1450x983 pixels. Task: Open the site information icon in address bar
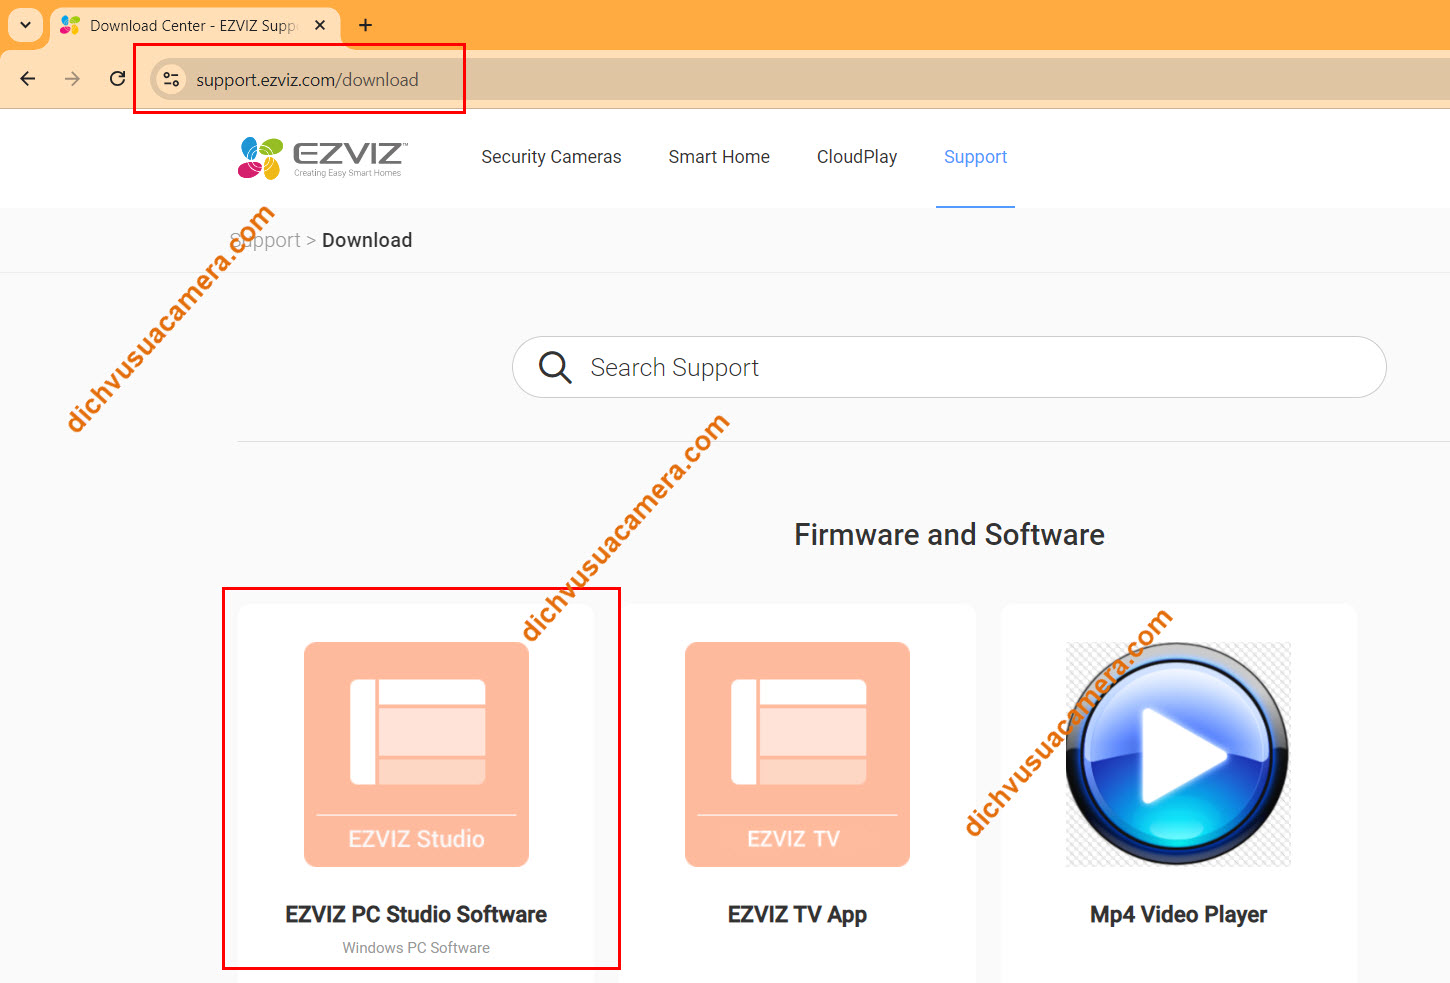(x=171, y=80)
